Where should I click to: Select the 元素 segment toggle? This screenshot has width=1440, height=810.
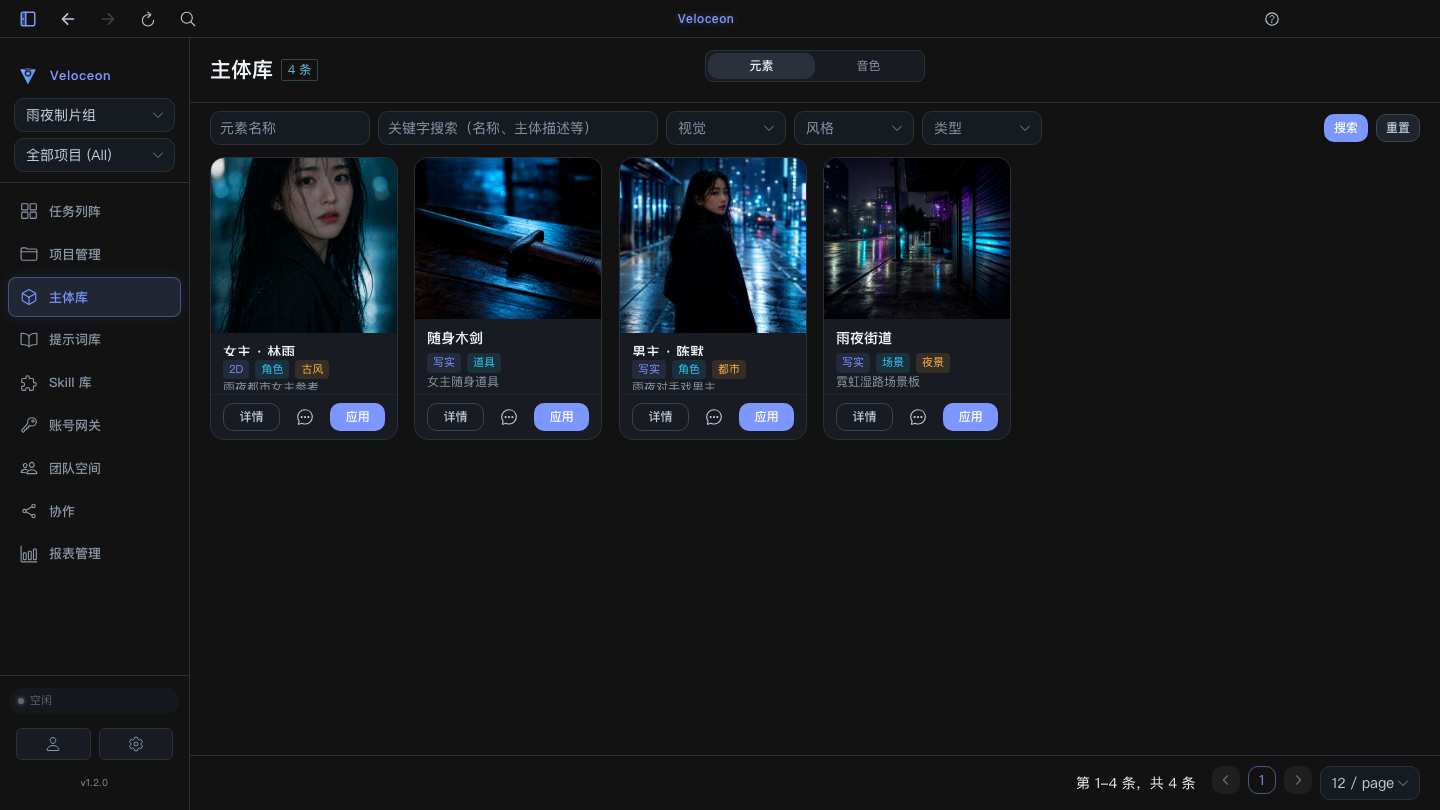pos(761,66)
